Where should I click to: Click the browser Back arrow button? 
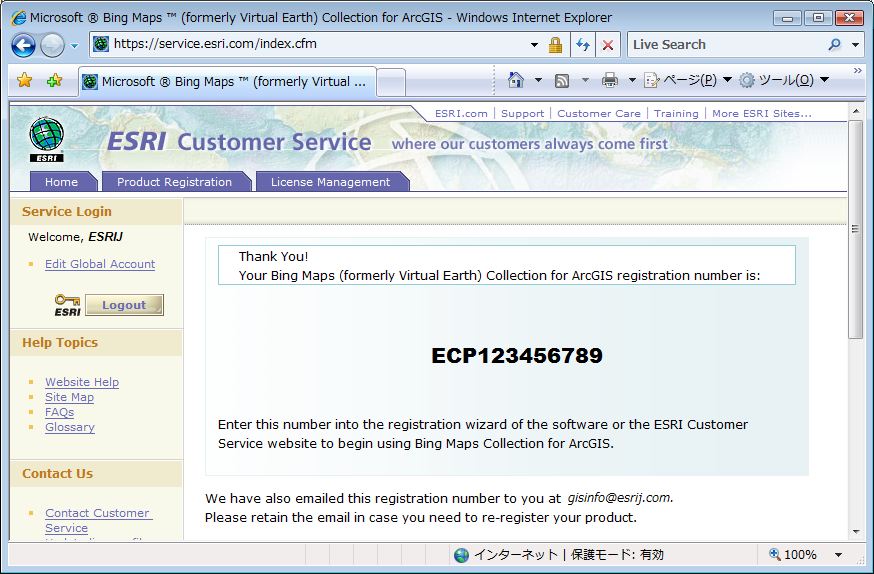pos(24,45)
